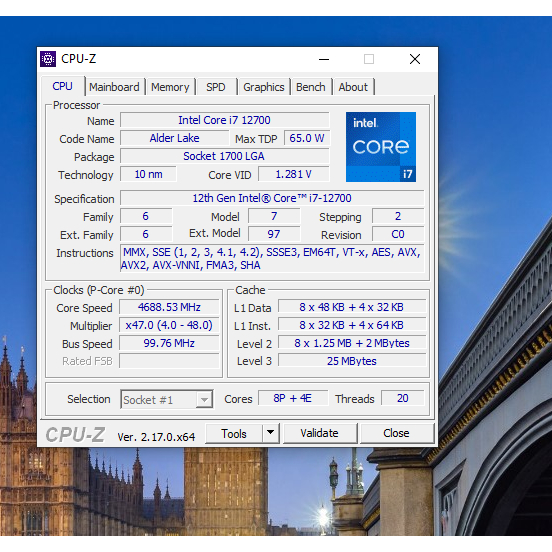Click the Stepping value '2'
This screenshot has width=552, height=552.
pos(398,216)
